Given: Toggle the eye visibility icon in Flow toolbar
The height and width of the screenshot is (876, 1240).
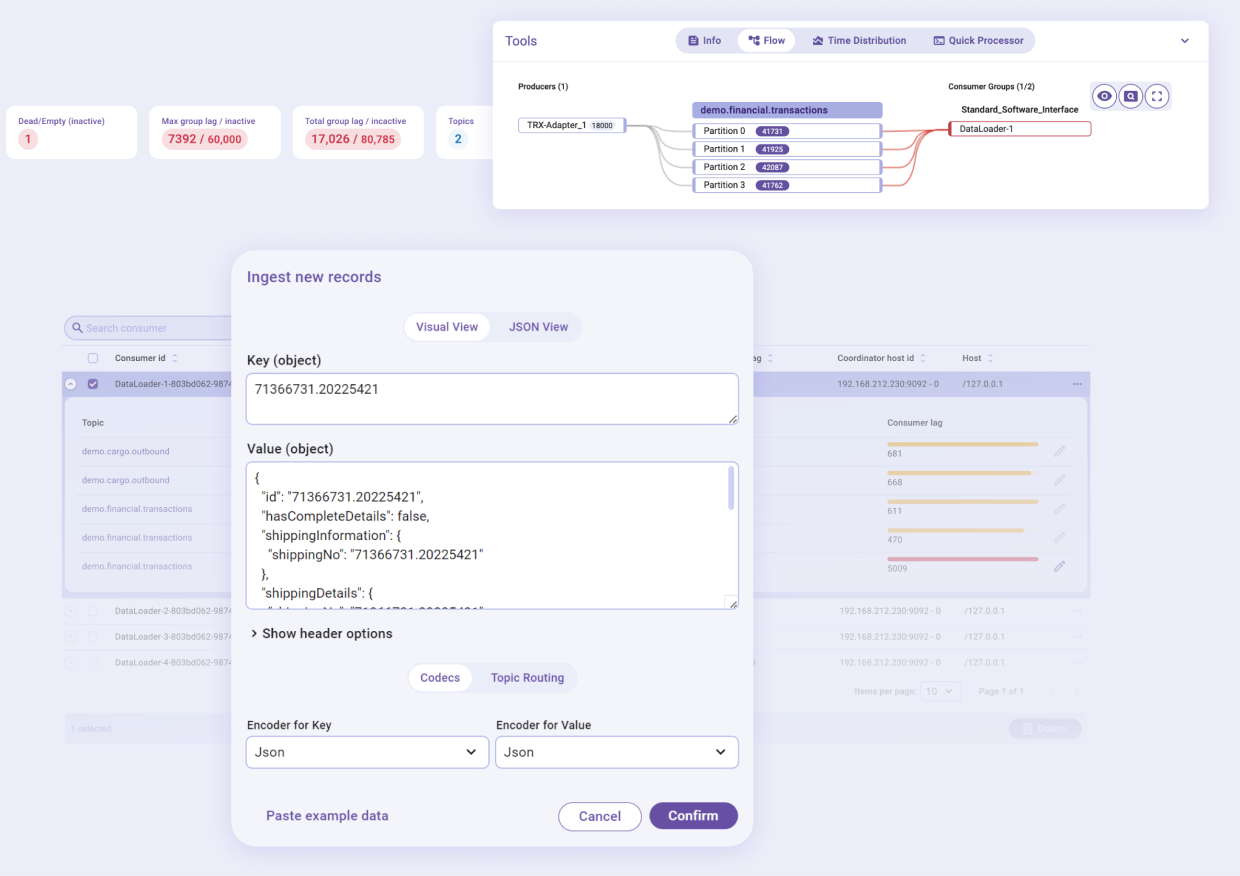Looking at the screenshot, I should pos(1104,96).
